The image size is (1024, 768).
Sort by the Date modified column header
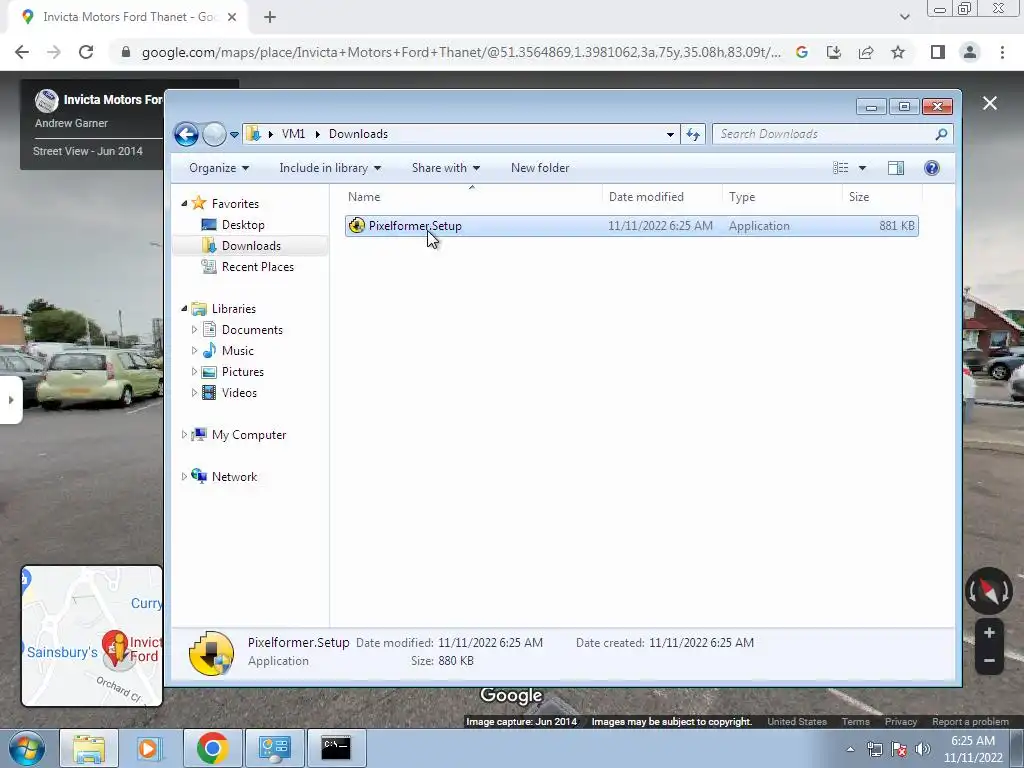point(662,197)
